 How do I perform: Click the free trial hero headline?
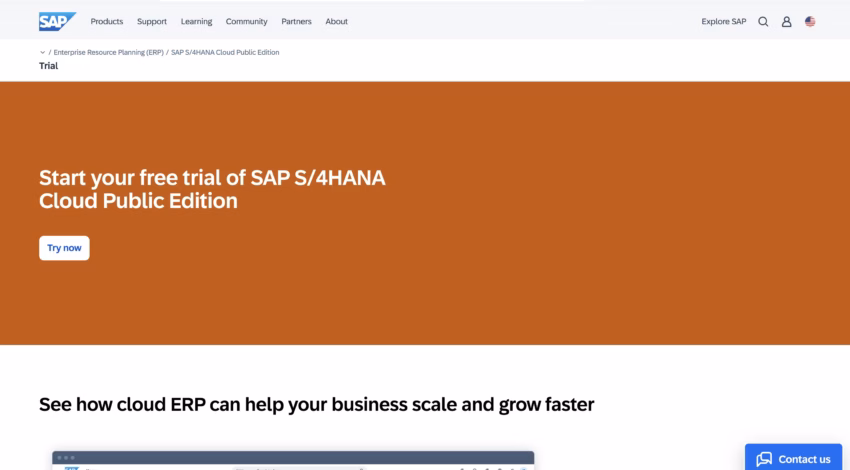pyautogui.click(x=212, y=189)
